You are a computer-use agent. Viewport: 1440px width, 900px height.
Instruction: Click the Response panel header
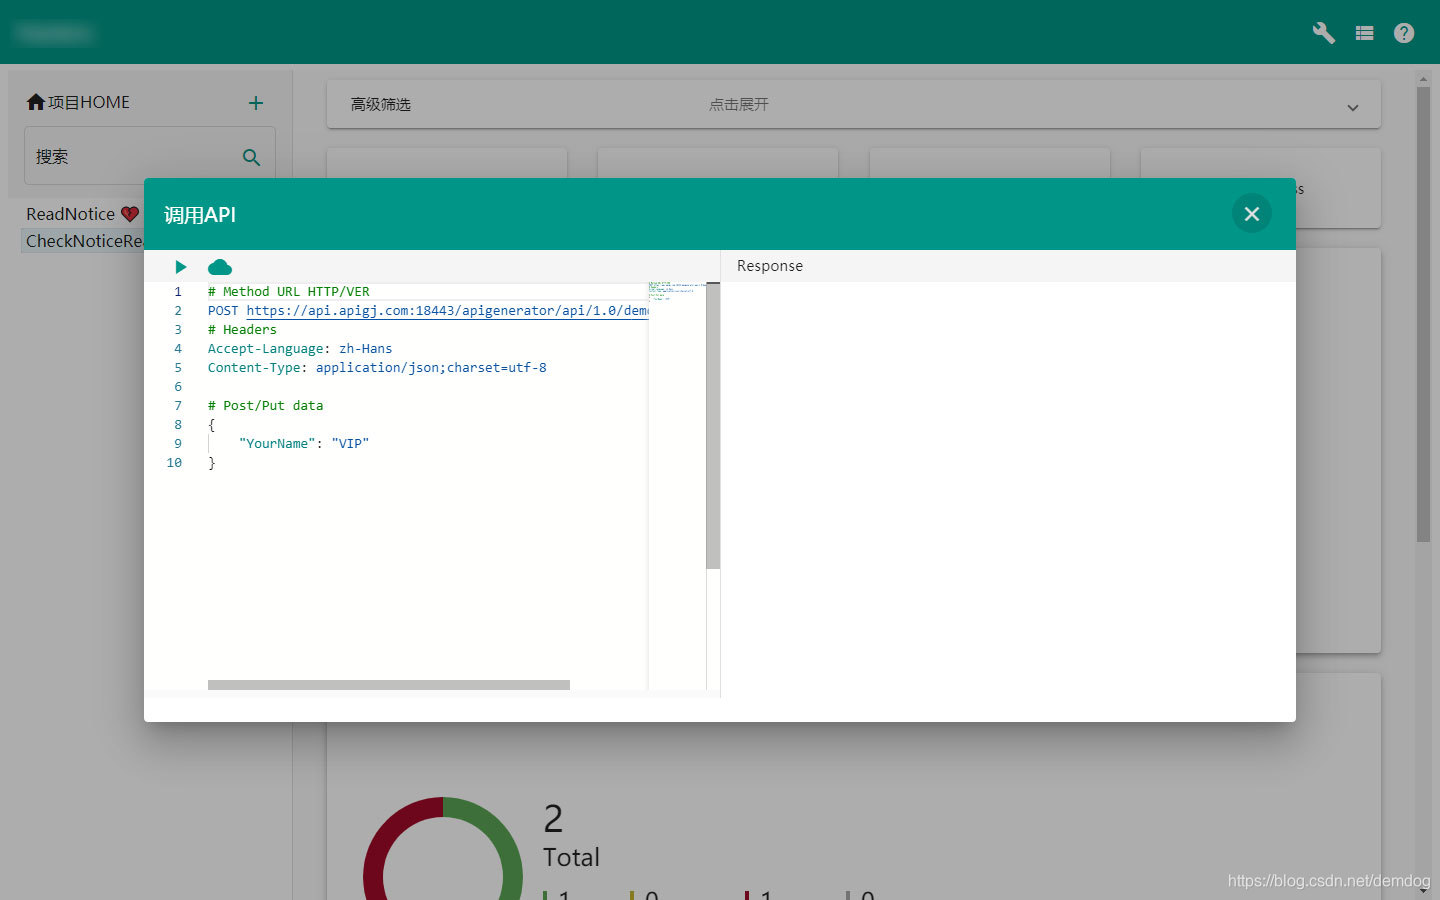point(1008,266)
